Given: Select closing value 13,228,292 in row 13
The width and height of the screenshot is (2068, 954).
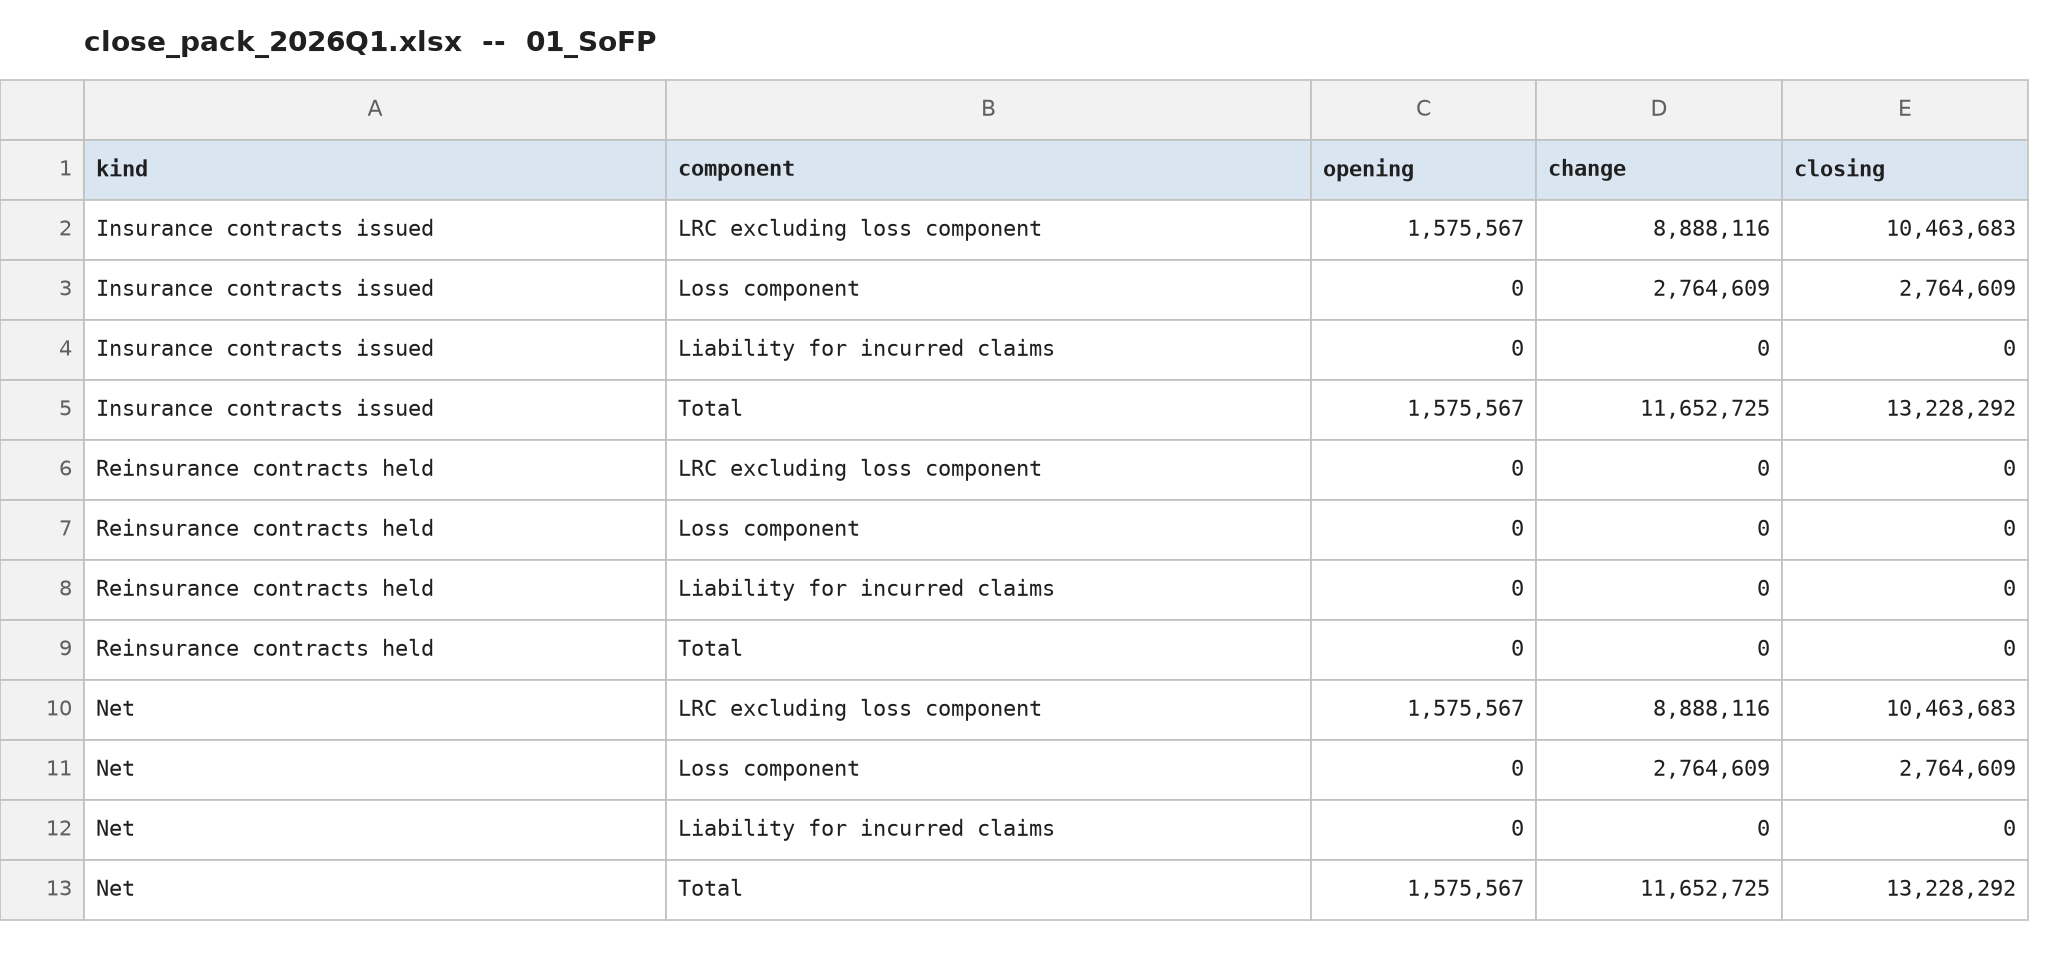Looking at the screenshot, I should 1905,890.
